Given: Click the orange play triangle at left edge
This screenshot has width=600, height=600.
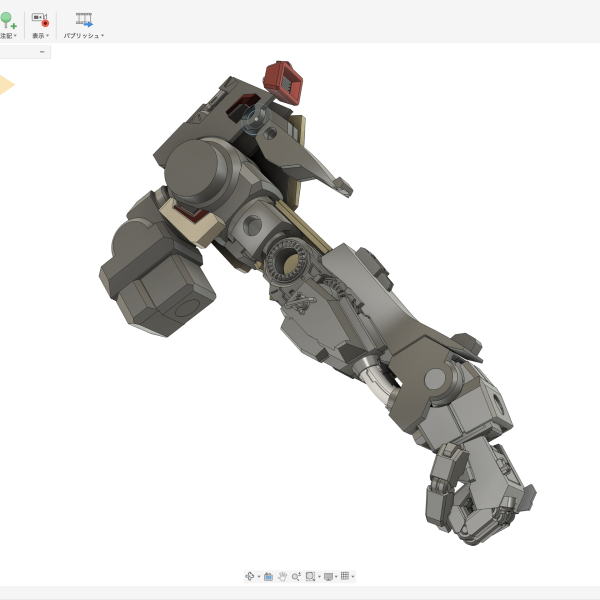Looking at the screenshot, I should (x=7, y=85).
